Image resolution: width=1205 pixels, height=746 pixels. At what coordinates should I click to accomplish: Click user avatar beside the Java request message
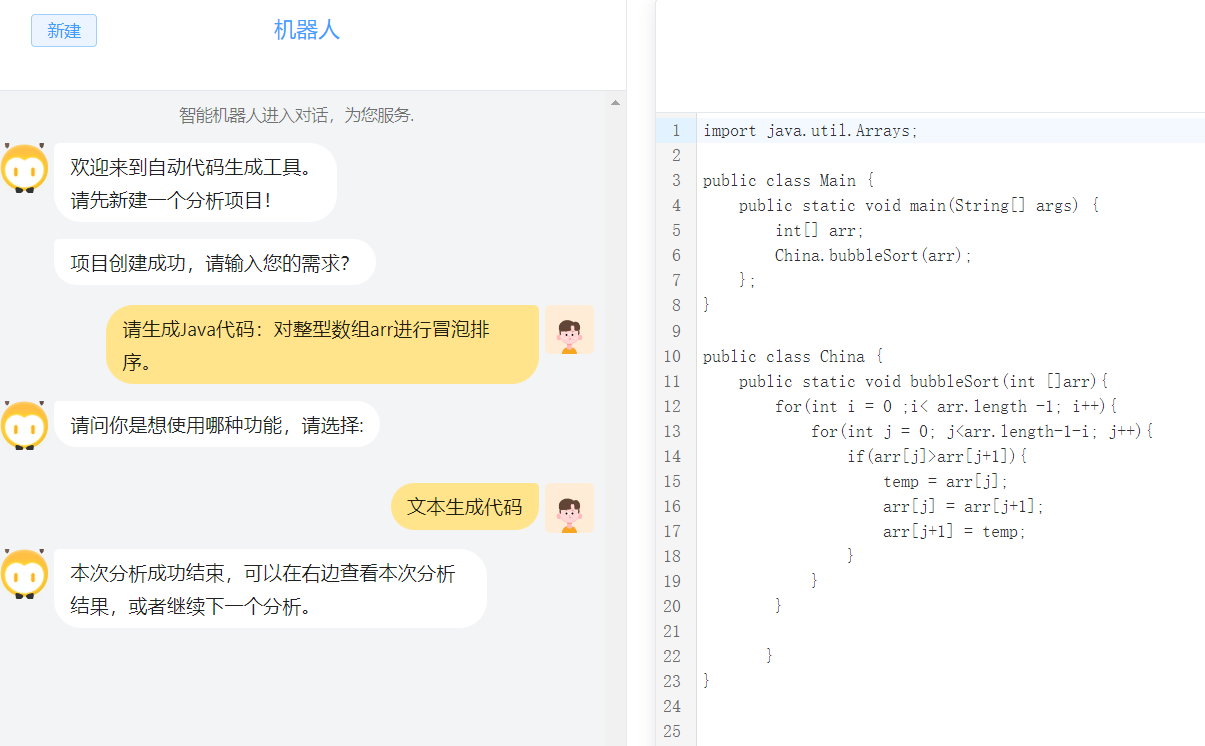click(569, 331)
